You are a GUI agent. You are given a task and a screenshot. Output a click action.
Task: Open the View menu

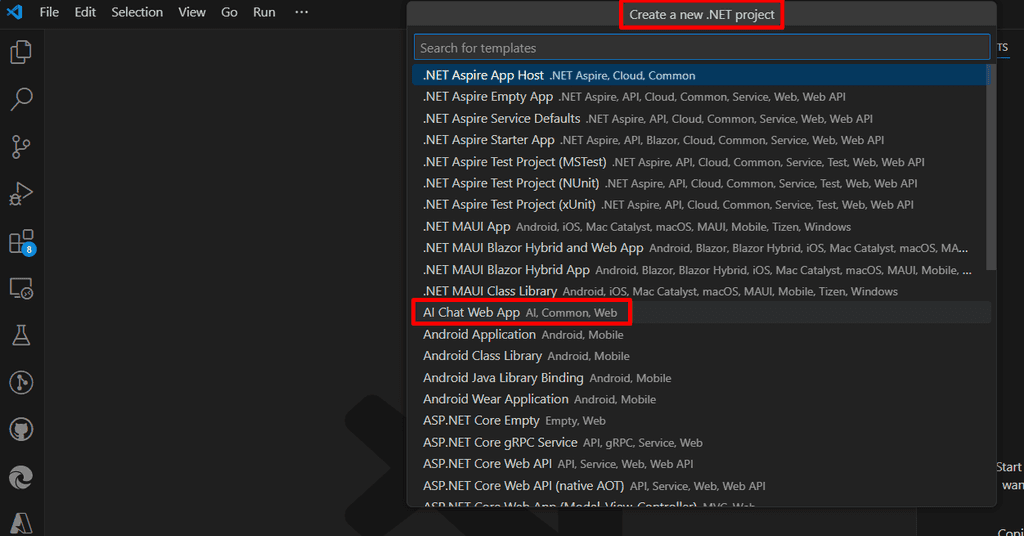[192, 12]
